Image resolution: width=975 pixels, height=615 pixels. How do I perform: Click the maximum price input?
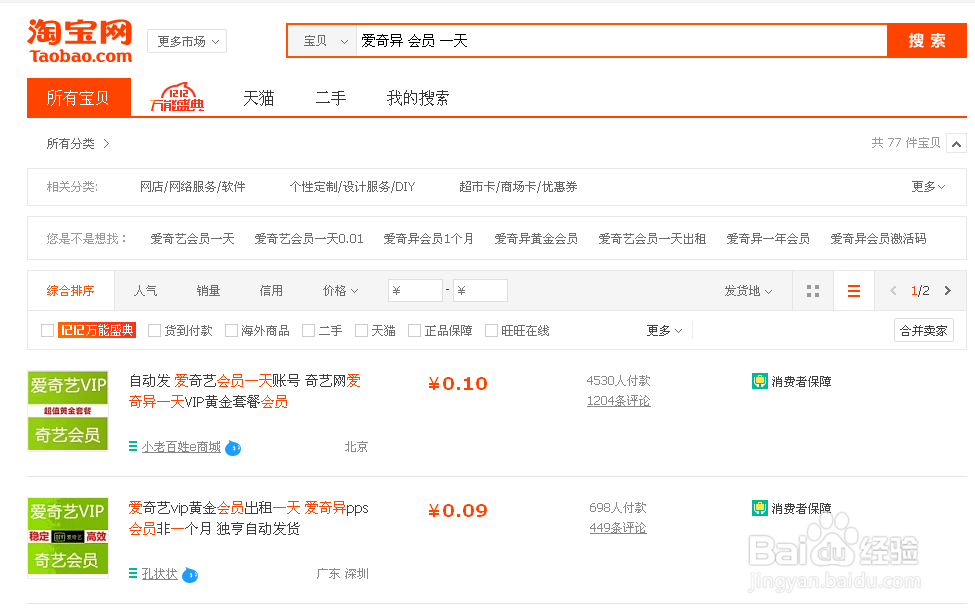point(480,290)
